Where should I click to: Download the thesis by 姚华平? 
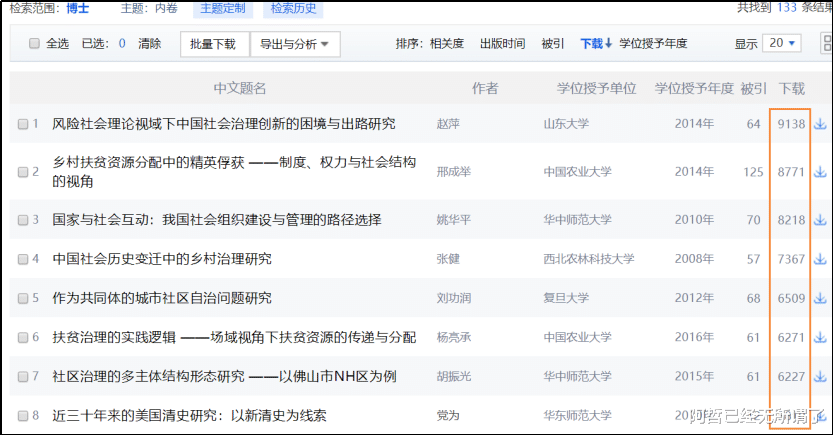coord(820,219)
